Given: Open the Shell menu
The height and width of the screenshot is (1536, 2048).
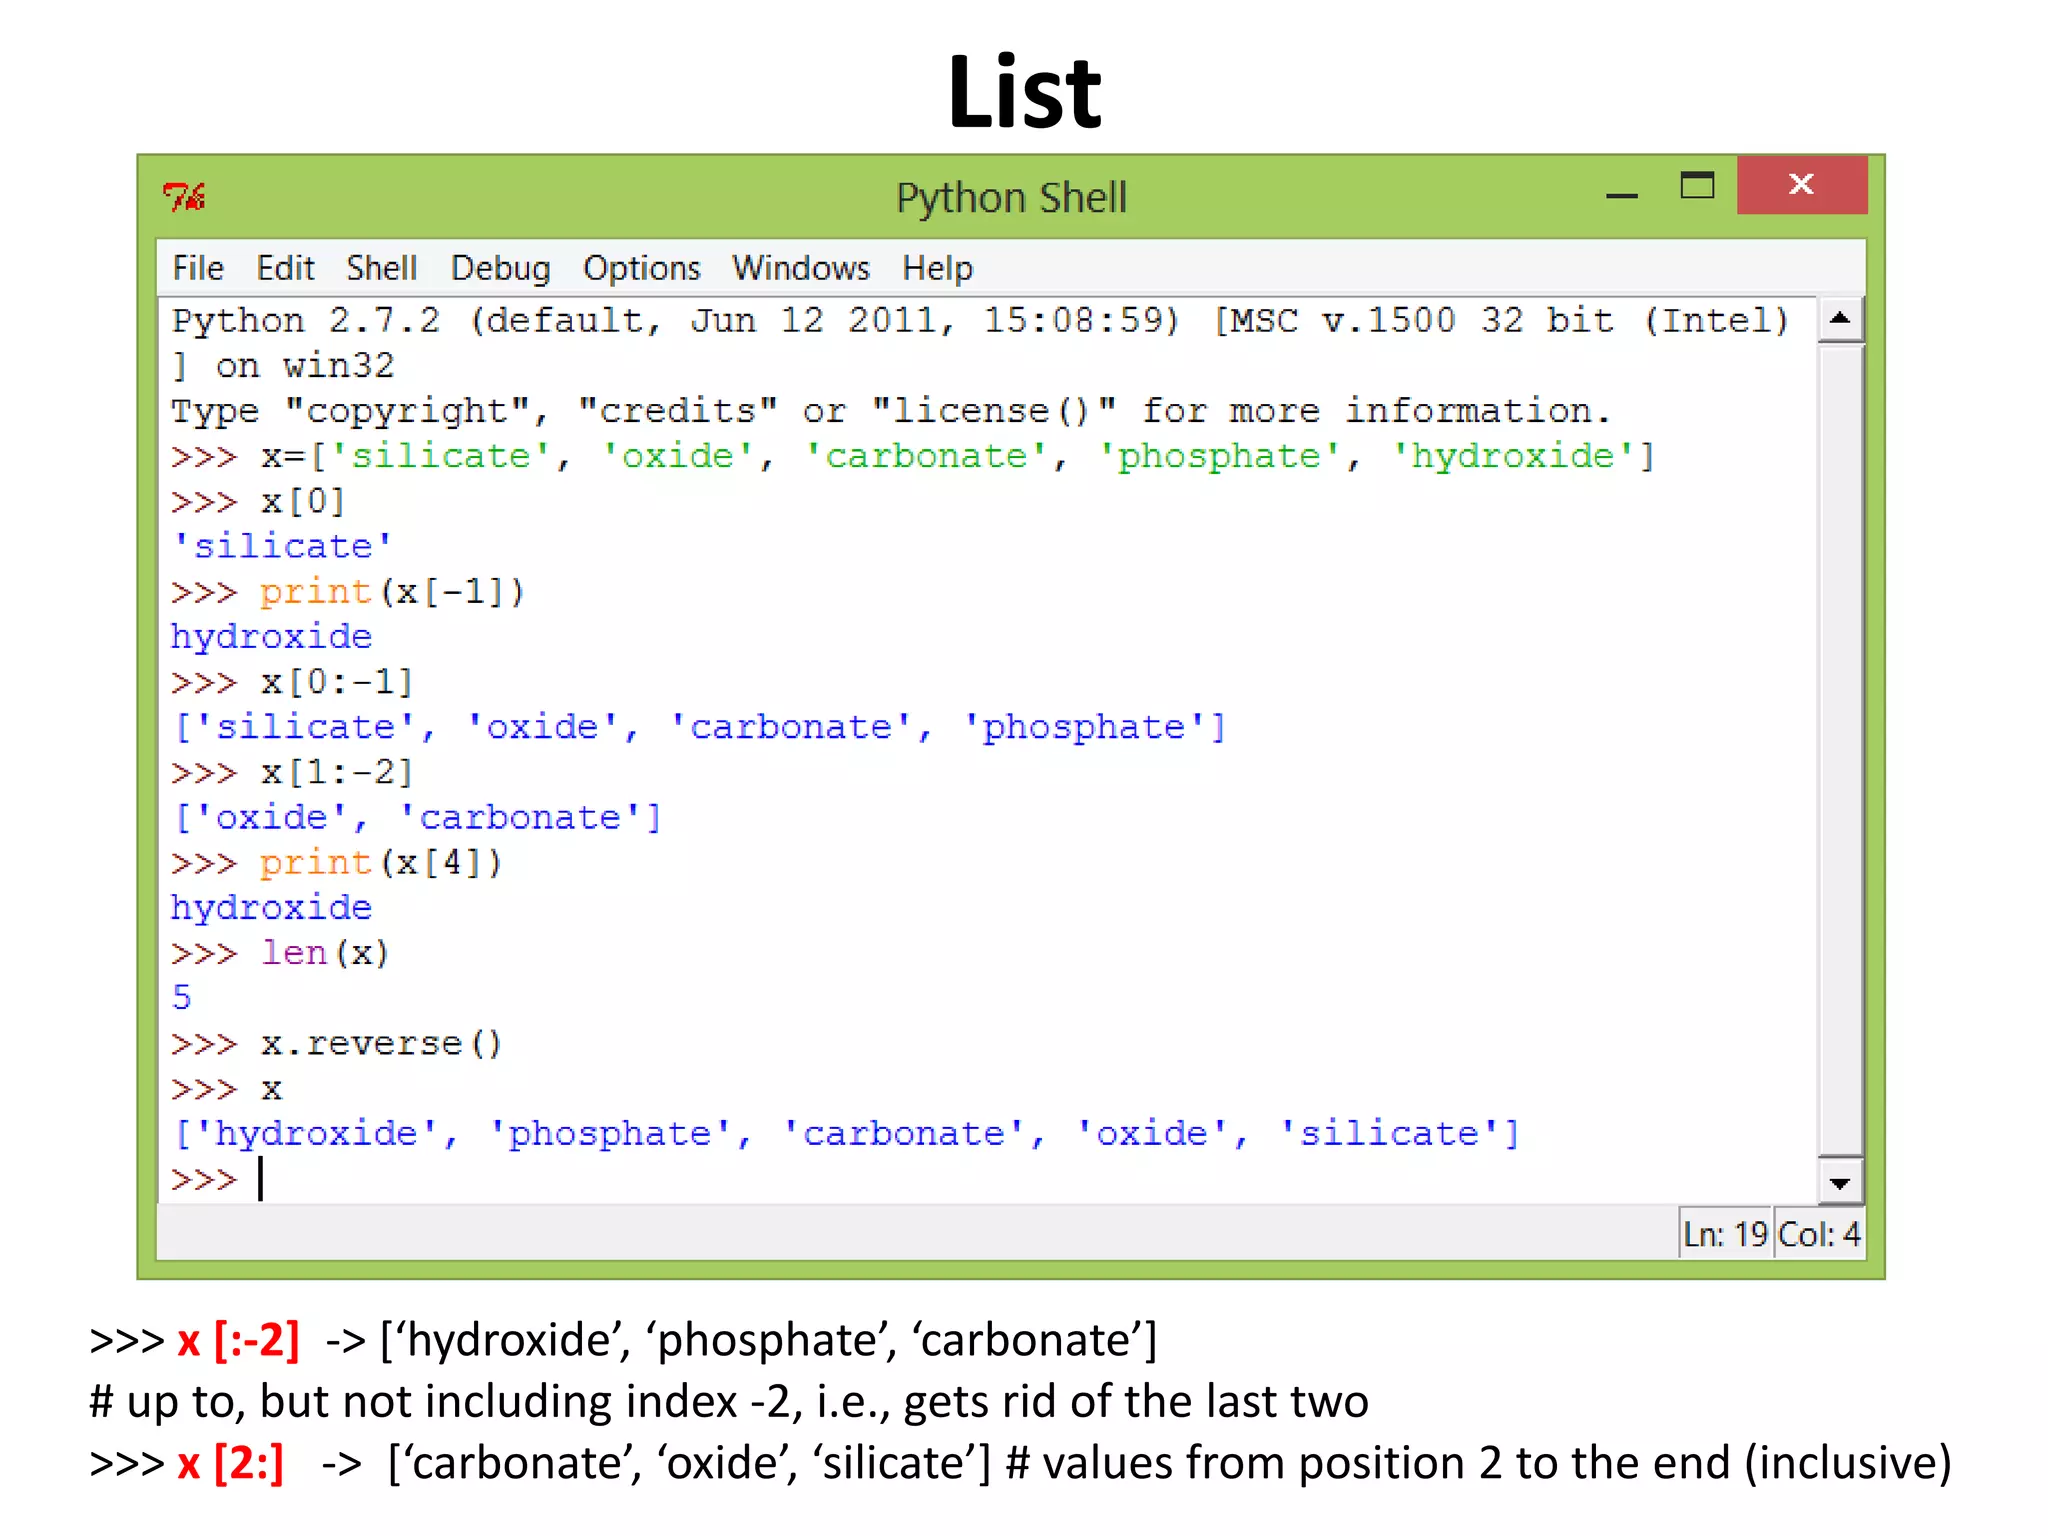Looking at the screenshot, I should point(381,268).
